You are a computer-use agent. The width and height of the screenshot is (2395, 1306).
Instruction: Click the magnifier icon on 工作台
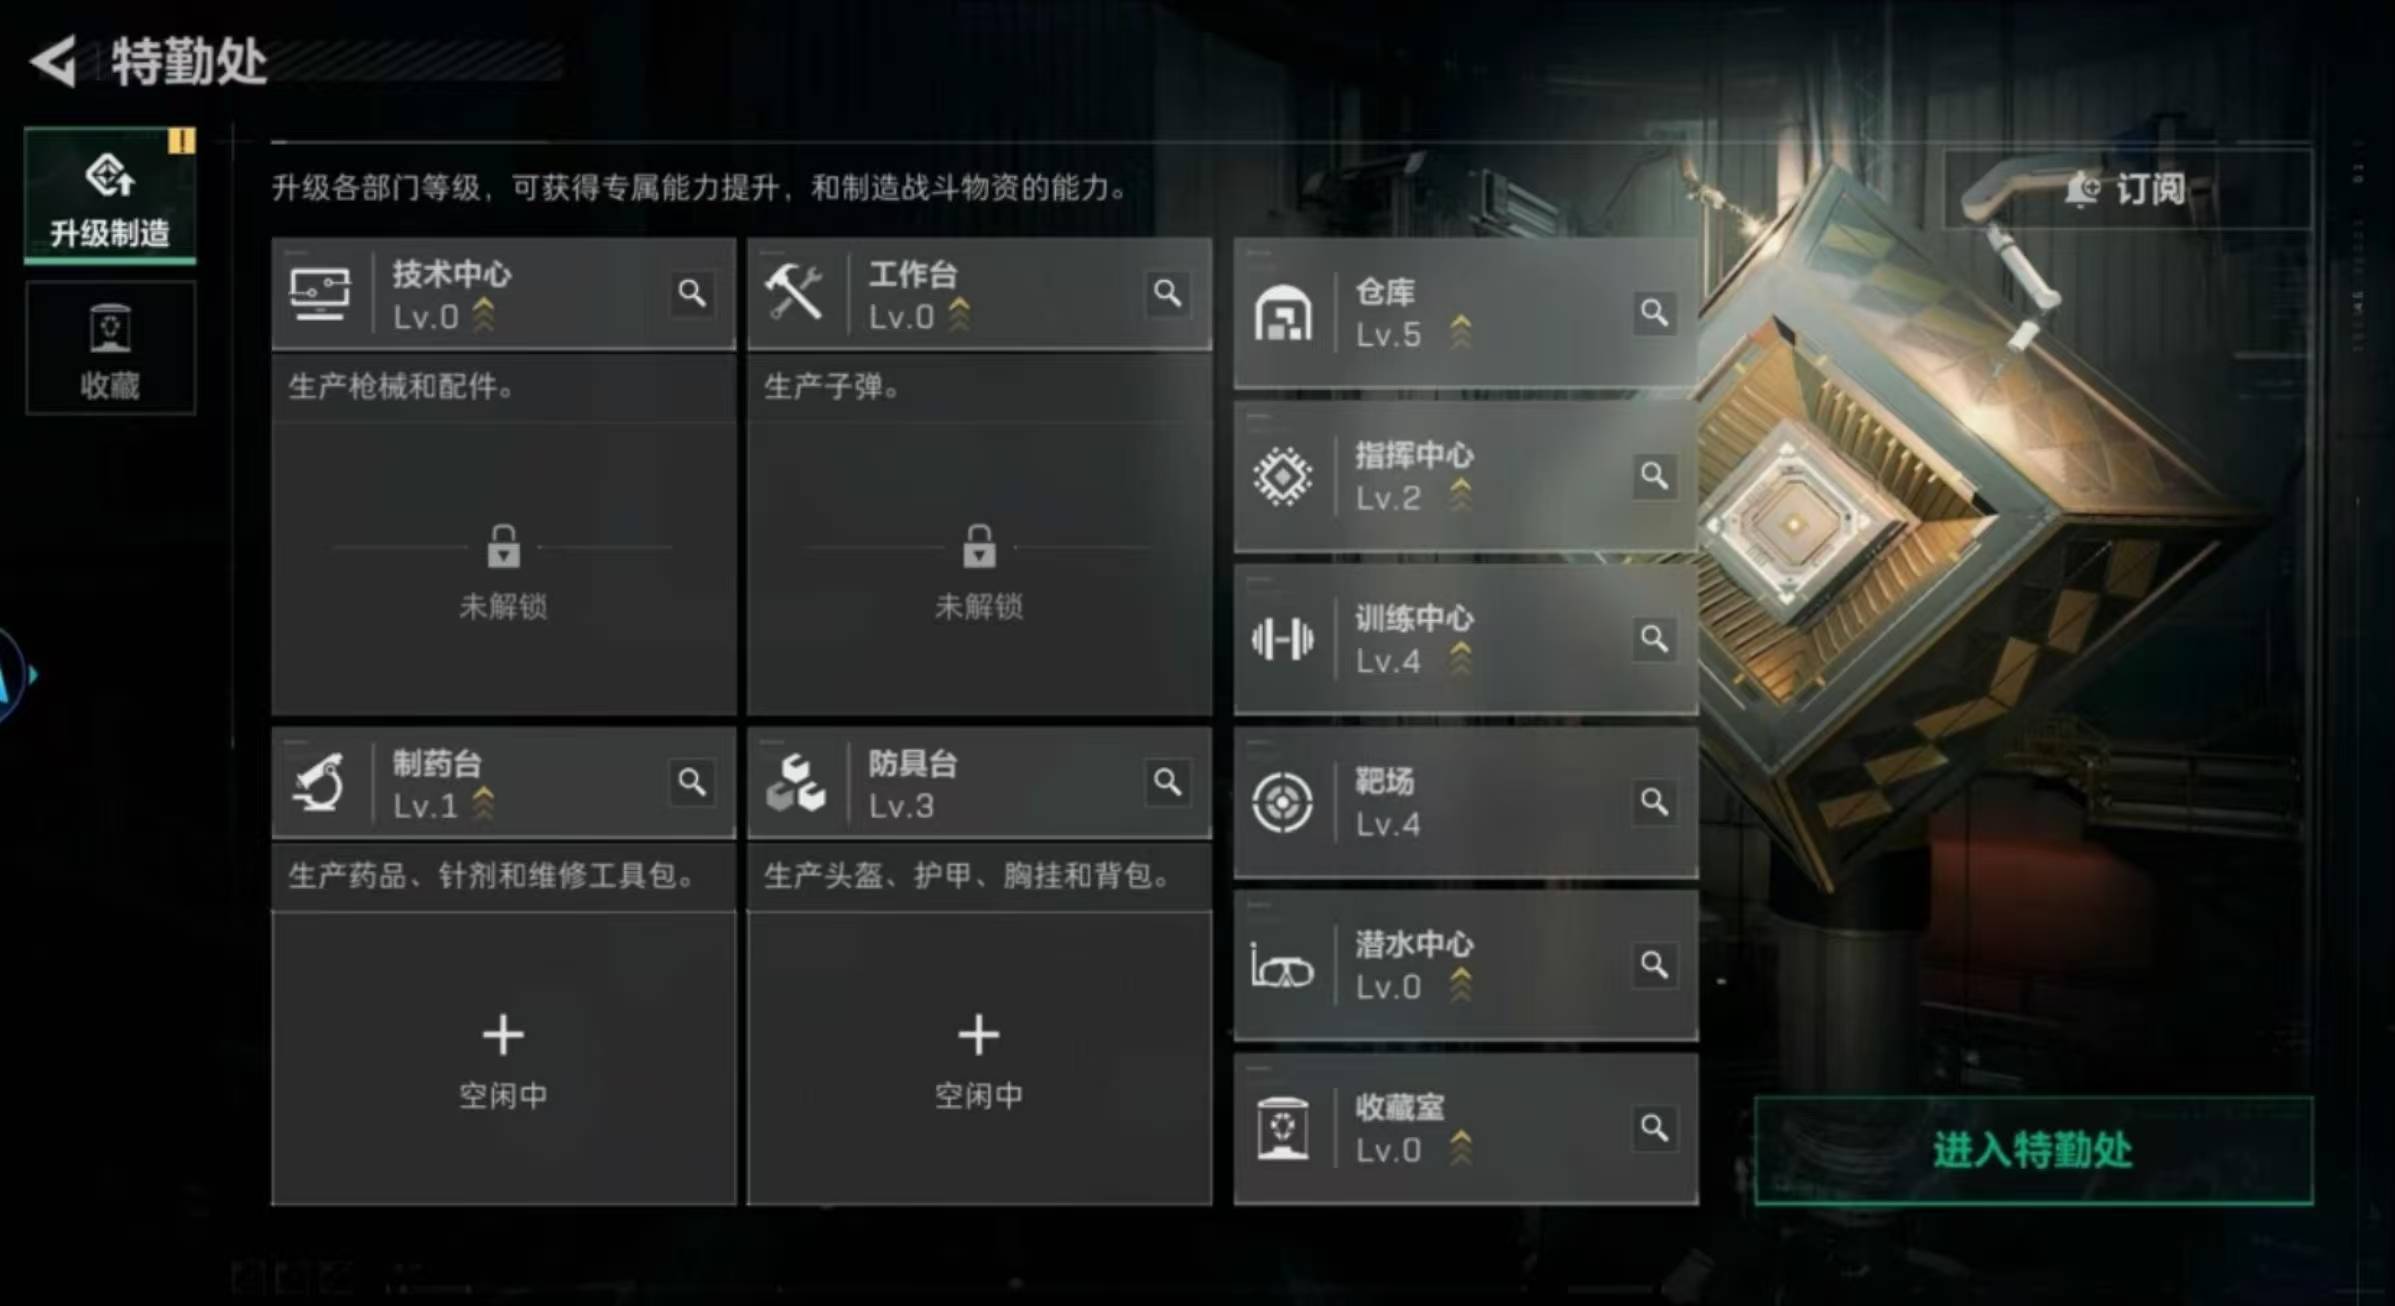pyautogui.click(x=1167, y=293)
